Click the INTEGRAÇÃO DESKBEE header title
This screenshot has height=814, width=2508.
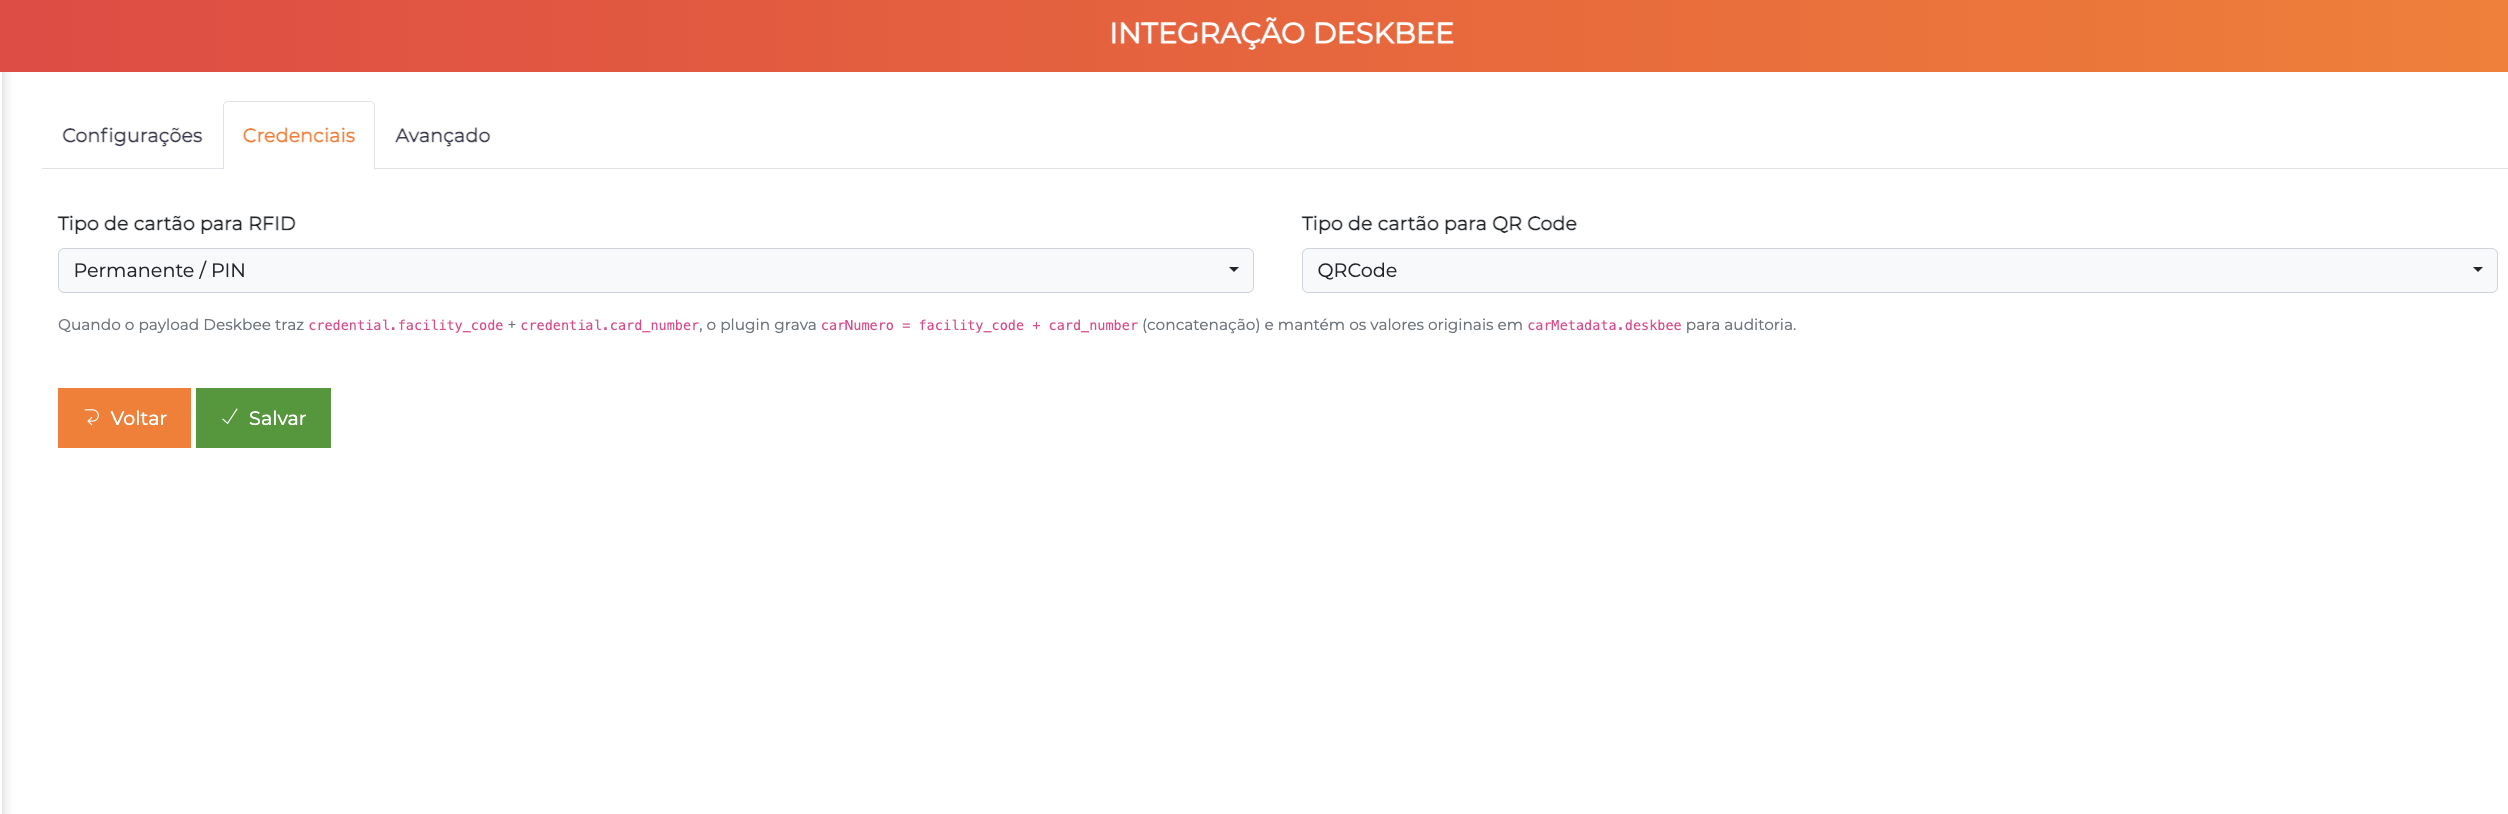point(1281,33)
